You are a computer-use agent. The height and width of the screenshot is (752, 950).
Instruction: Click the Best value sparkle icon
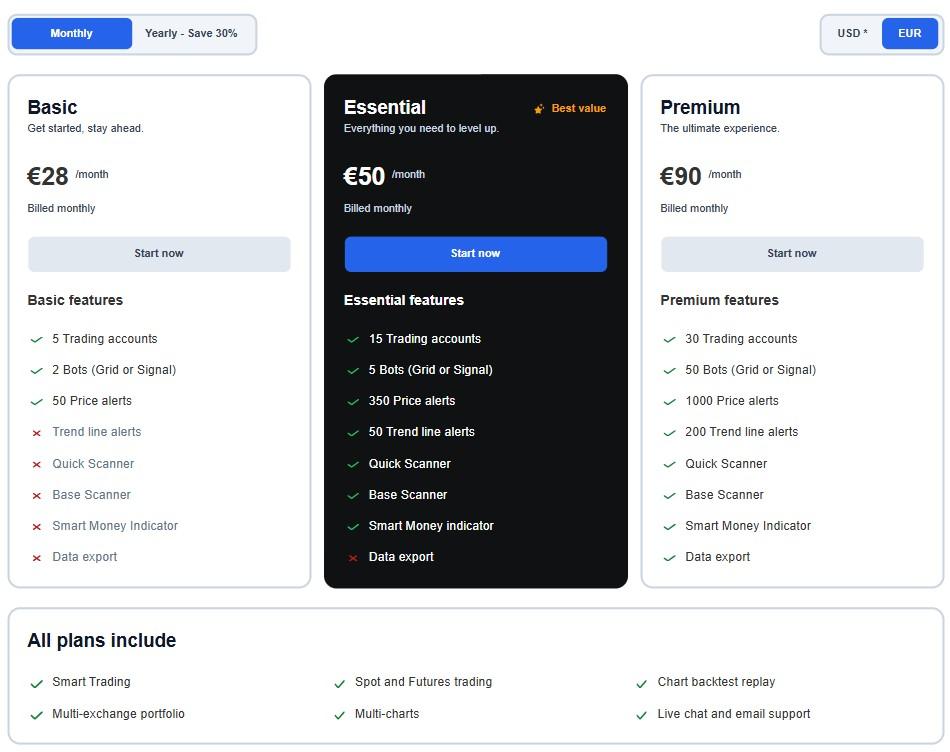(x=539, y=109)
